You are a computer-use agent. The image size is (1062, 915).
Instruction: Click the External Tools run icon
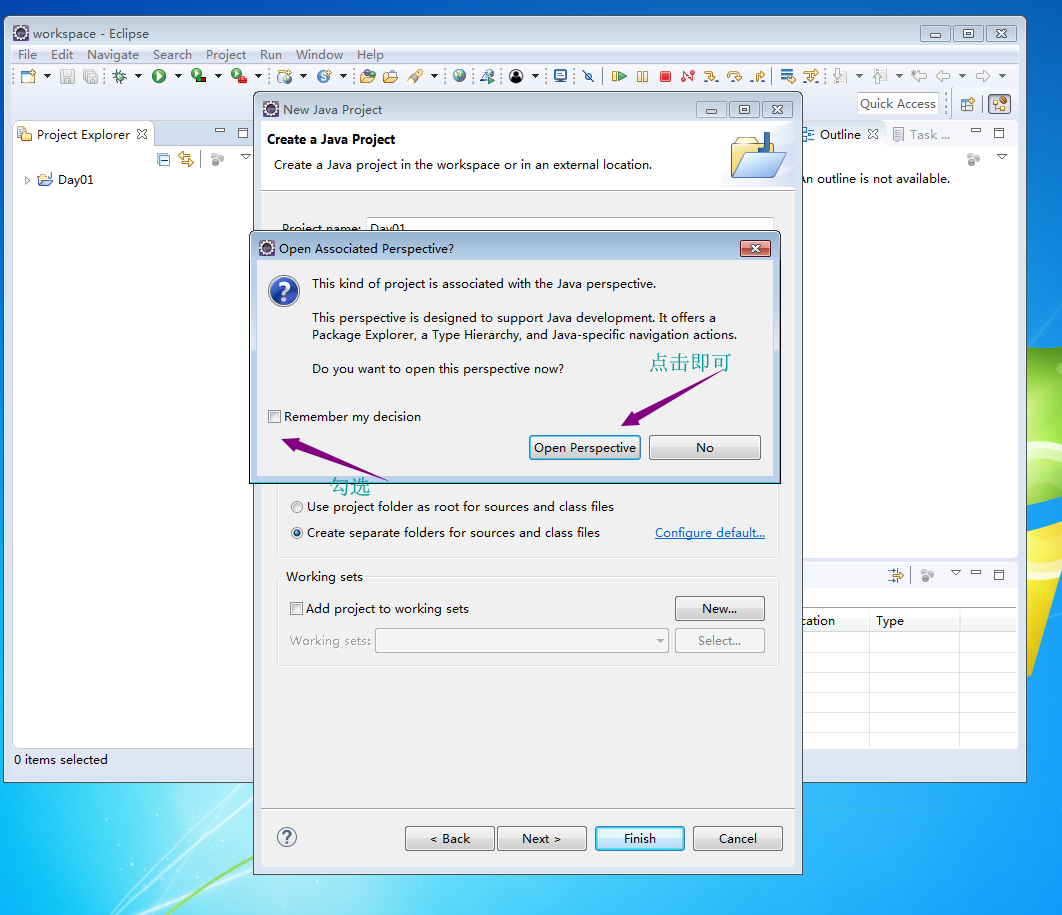pyautogui.click(x=238, y=76)
